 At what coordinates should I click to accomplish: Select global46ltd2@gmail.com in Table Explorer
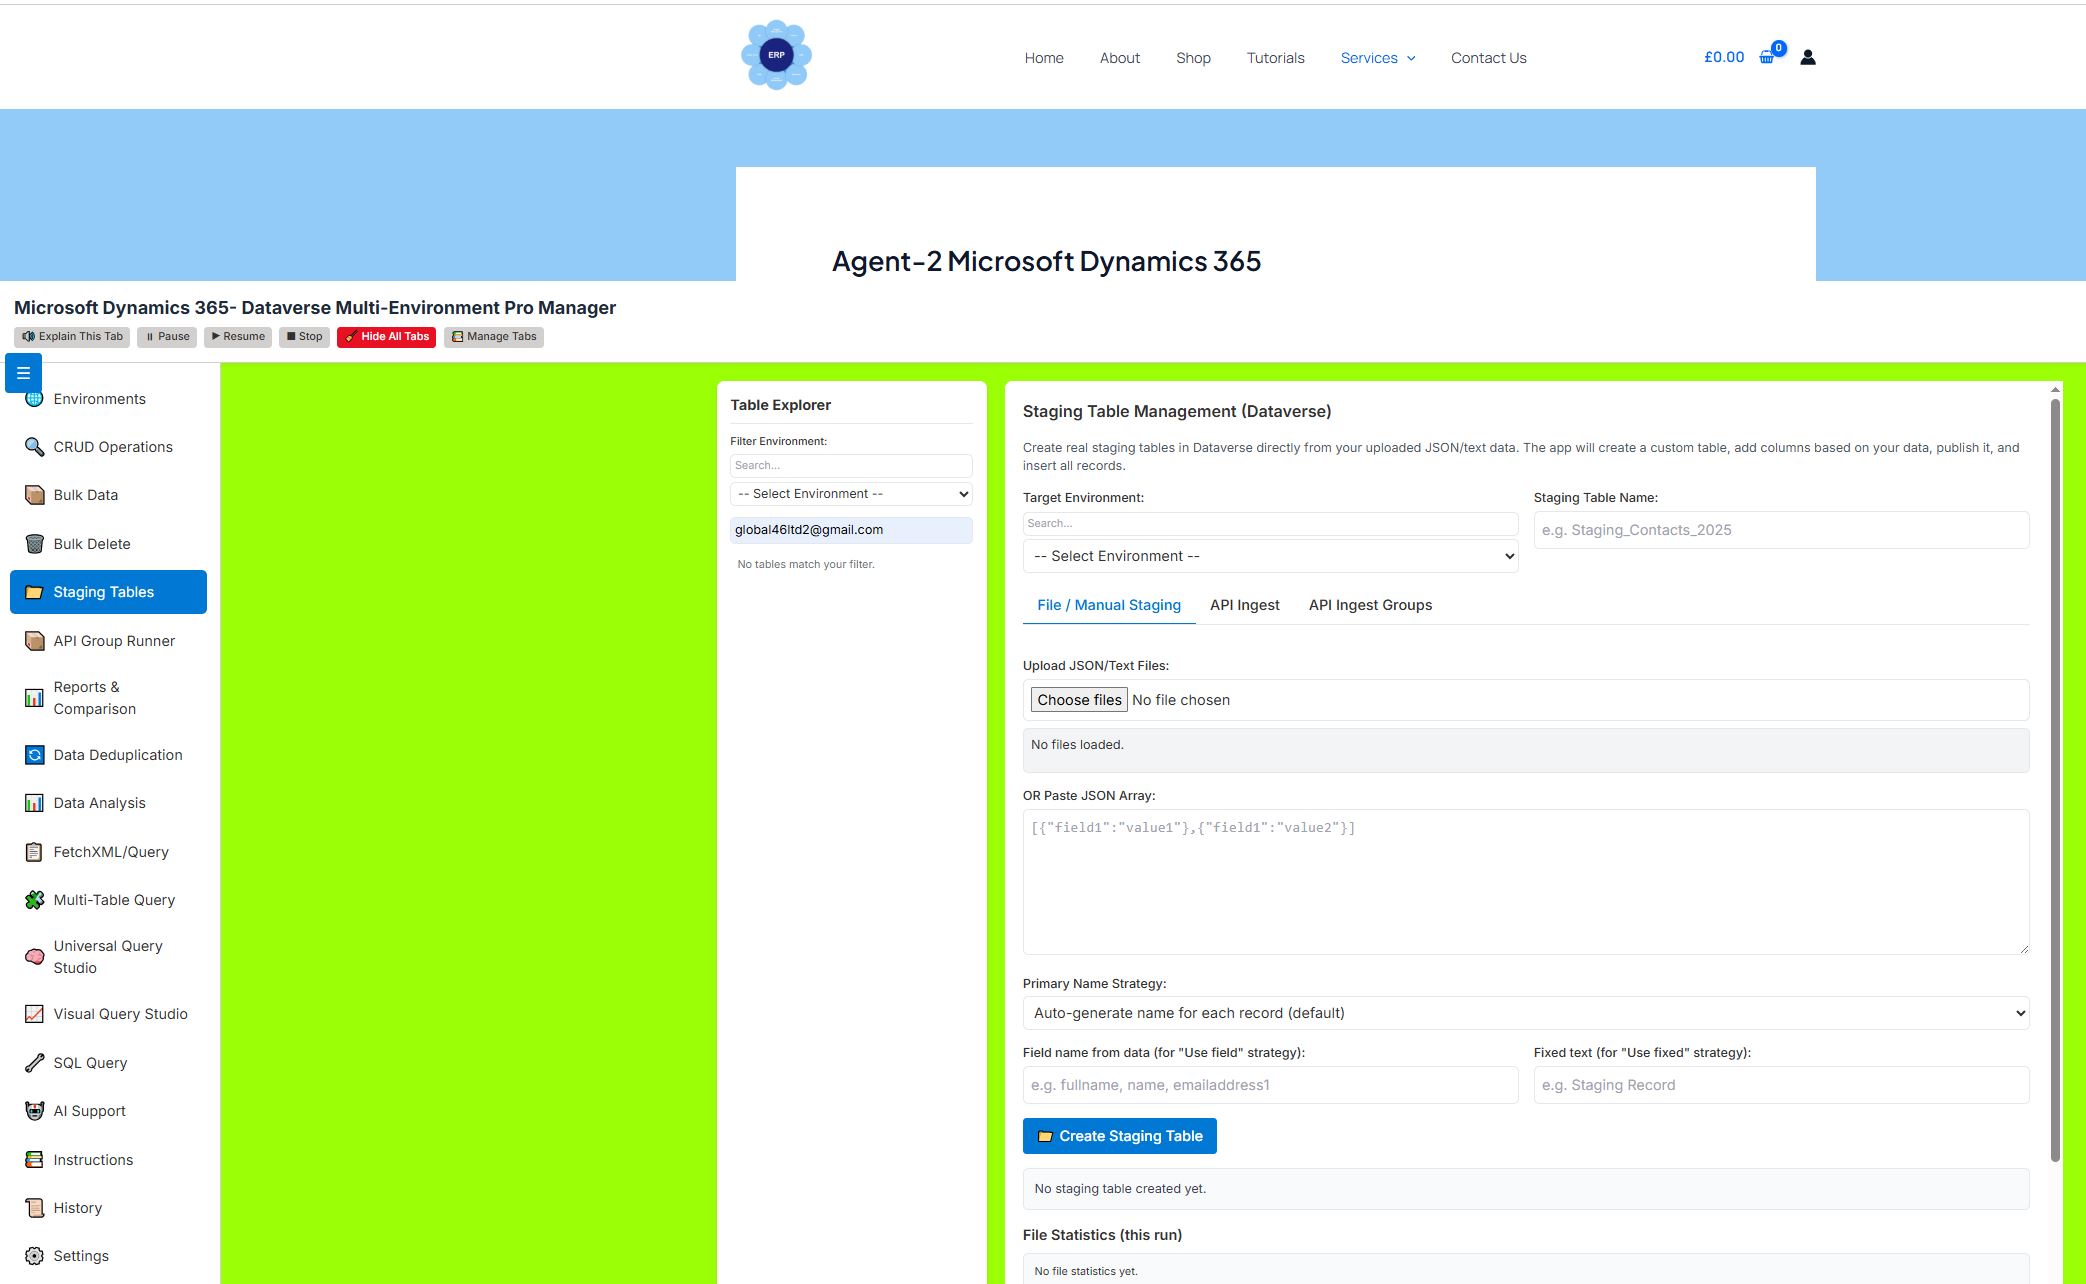tap(851, 530)
